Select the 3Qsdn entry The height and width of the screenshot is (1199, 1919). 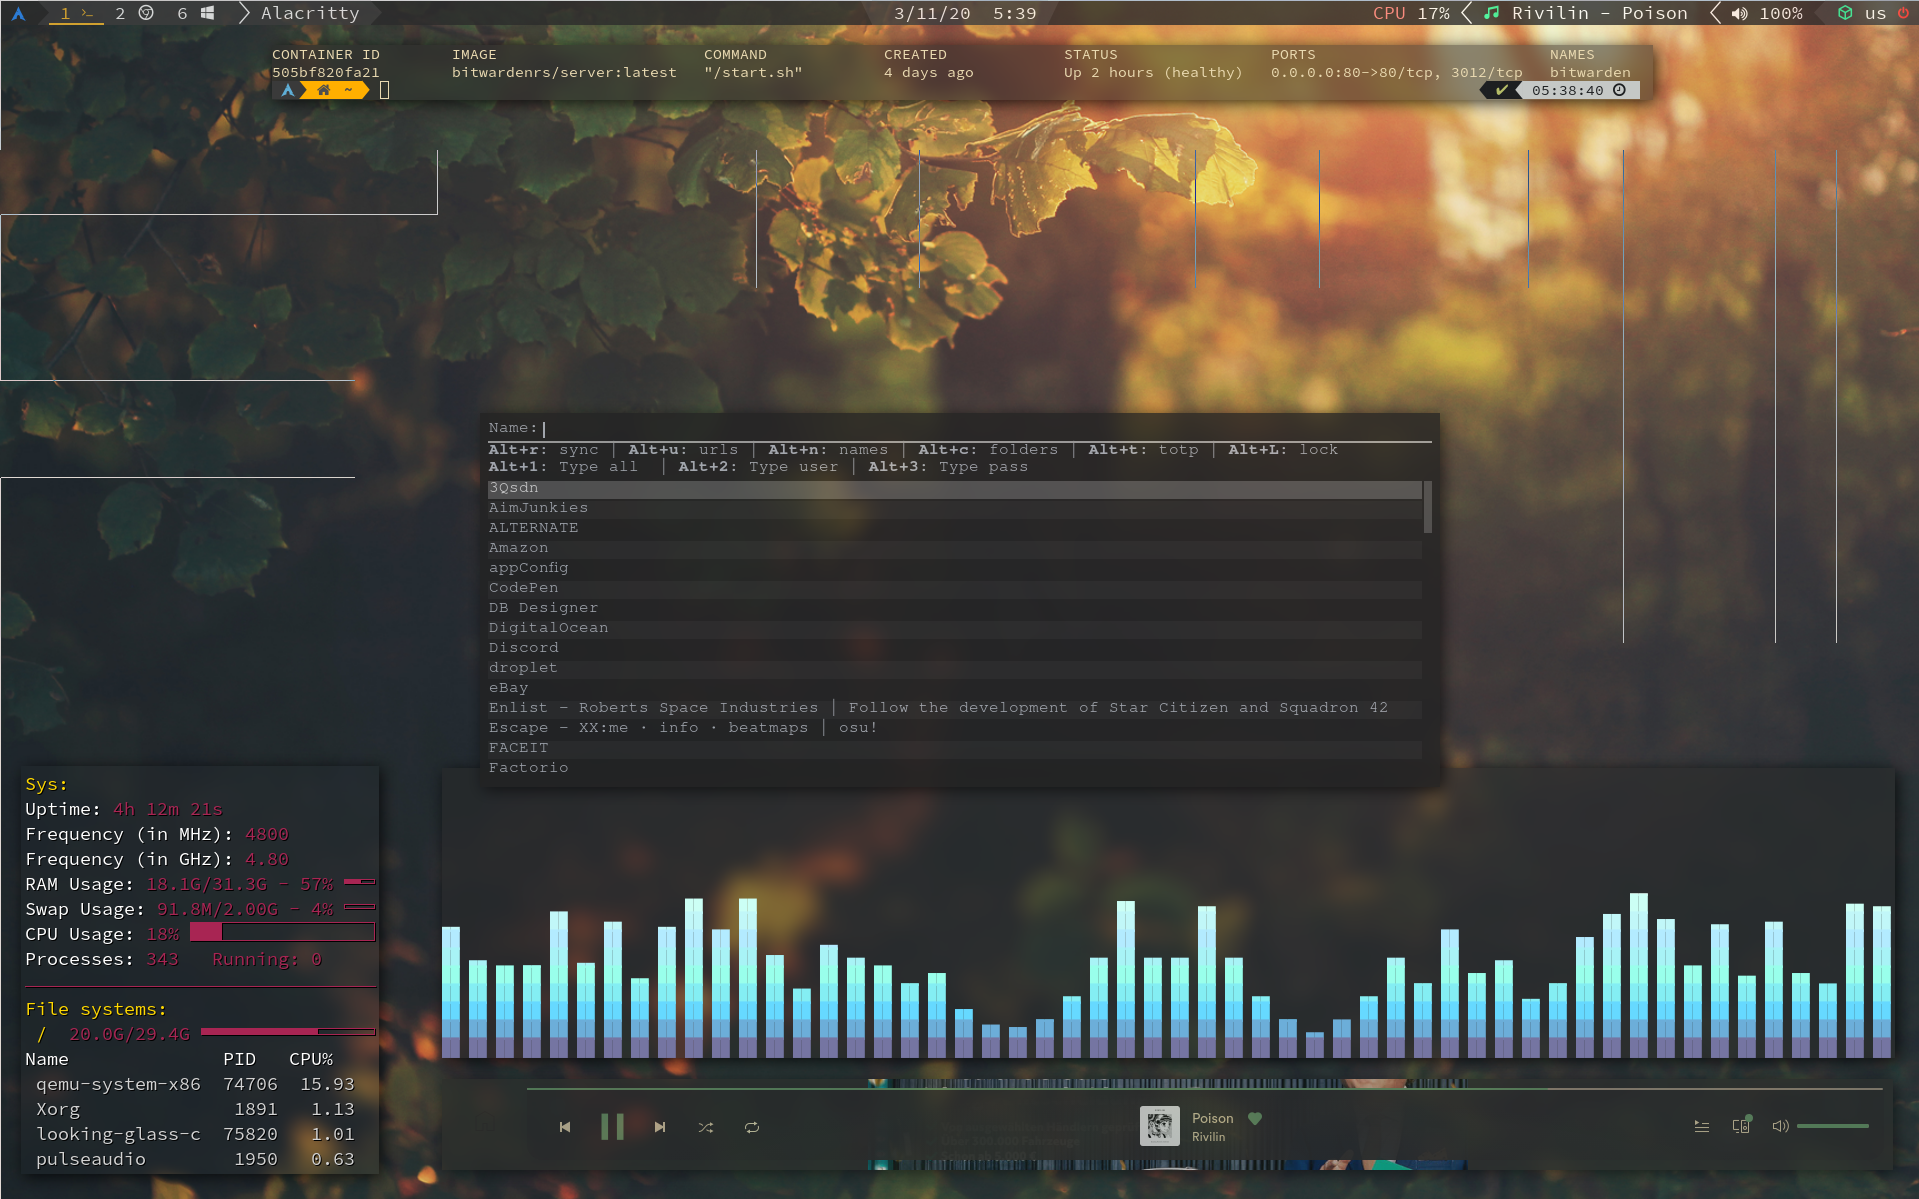point(955,488)
